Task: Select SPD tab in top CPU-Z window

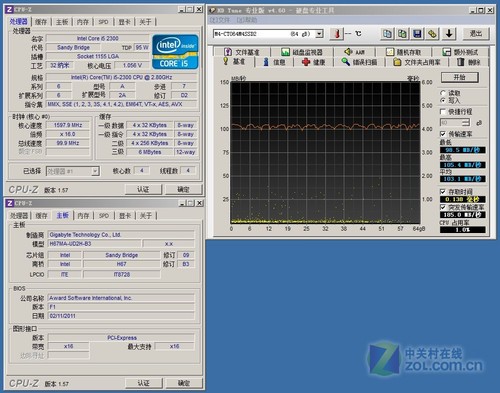Action: 103,22
